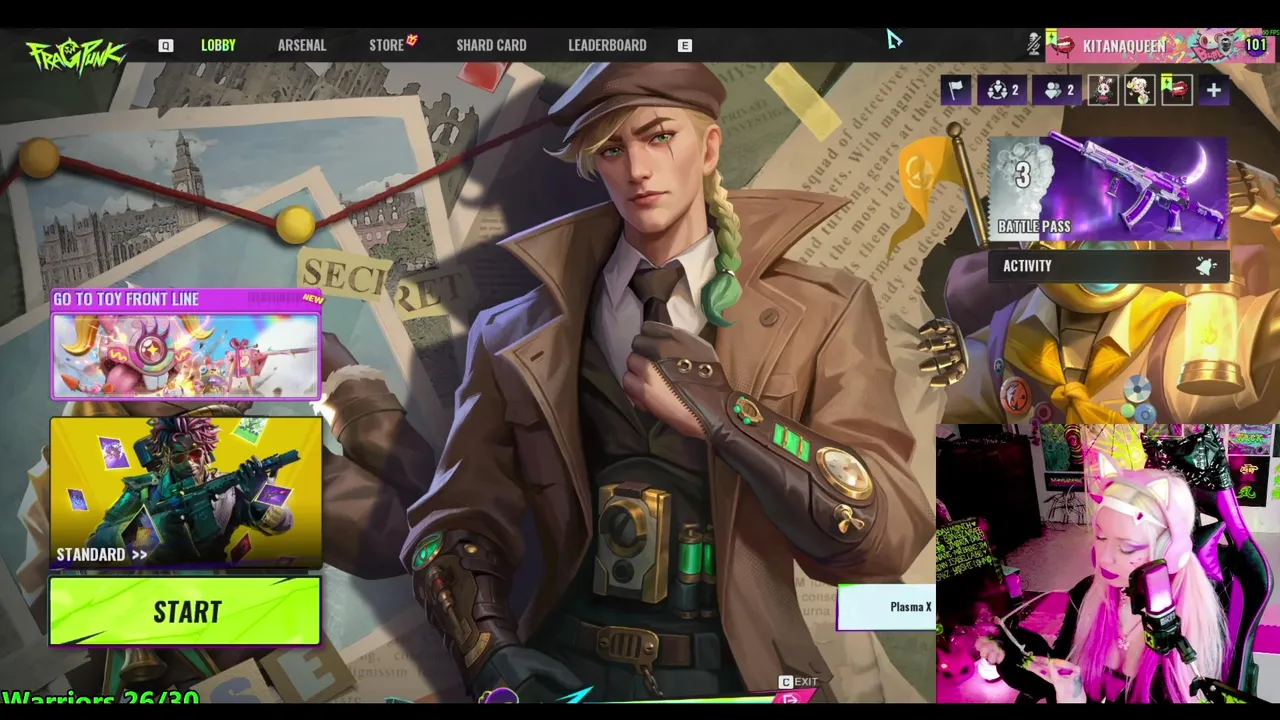Toggle the muted microphone icon
Screen dimensions: 1280x720
(1034, 45)
